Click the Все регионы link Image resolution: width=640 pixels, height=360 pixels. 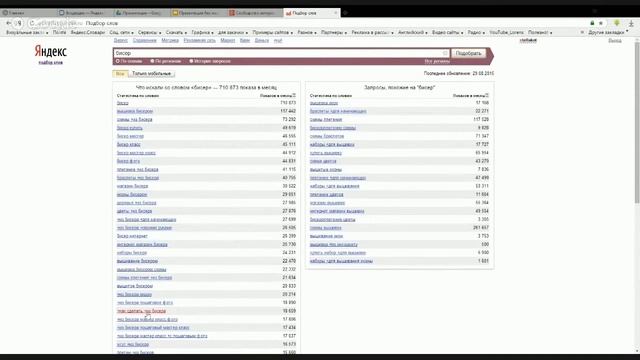(437, 61)
